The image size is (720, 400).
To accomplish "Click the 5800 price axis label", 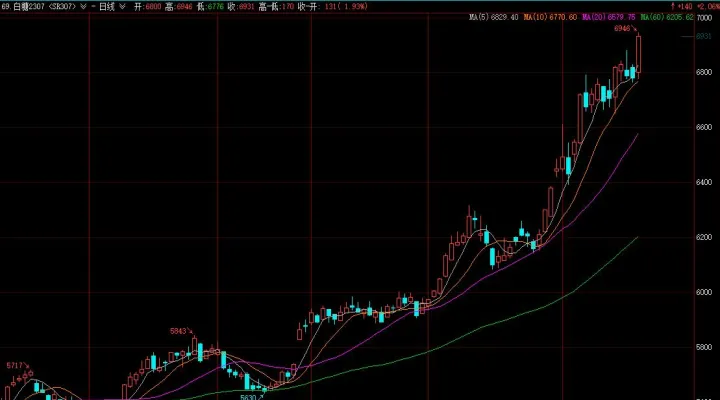I will (x=704, y=347).
